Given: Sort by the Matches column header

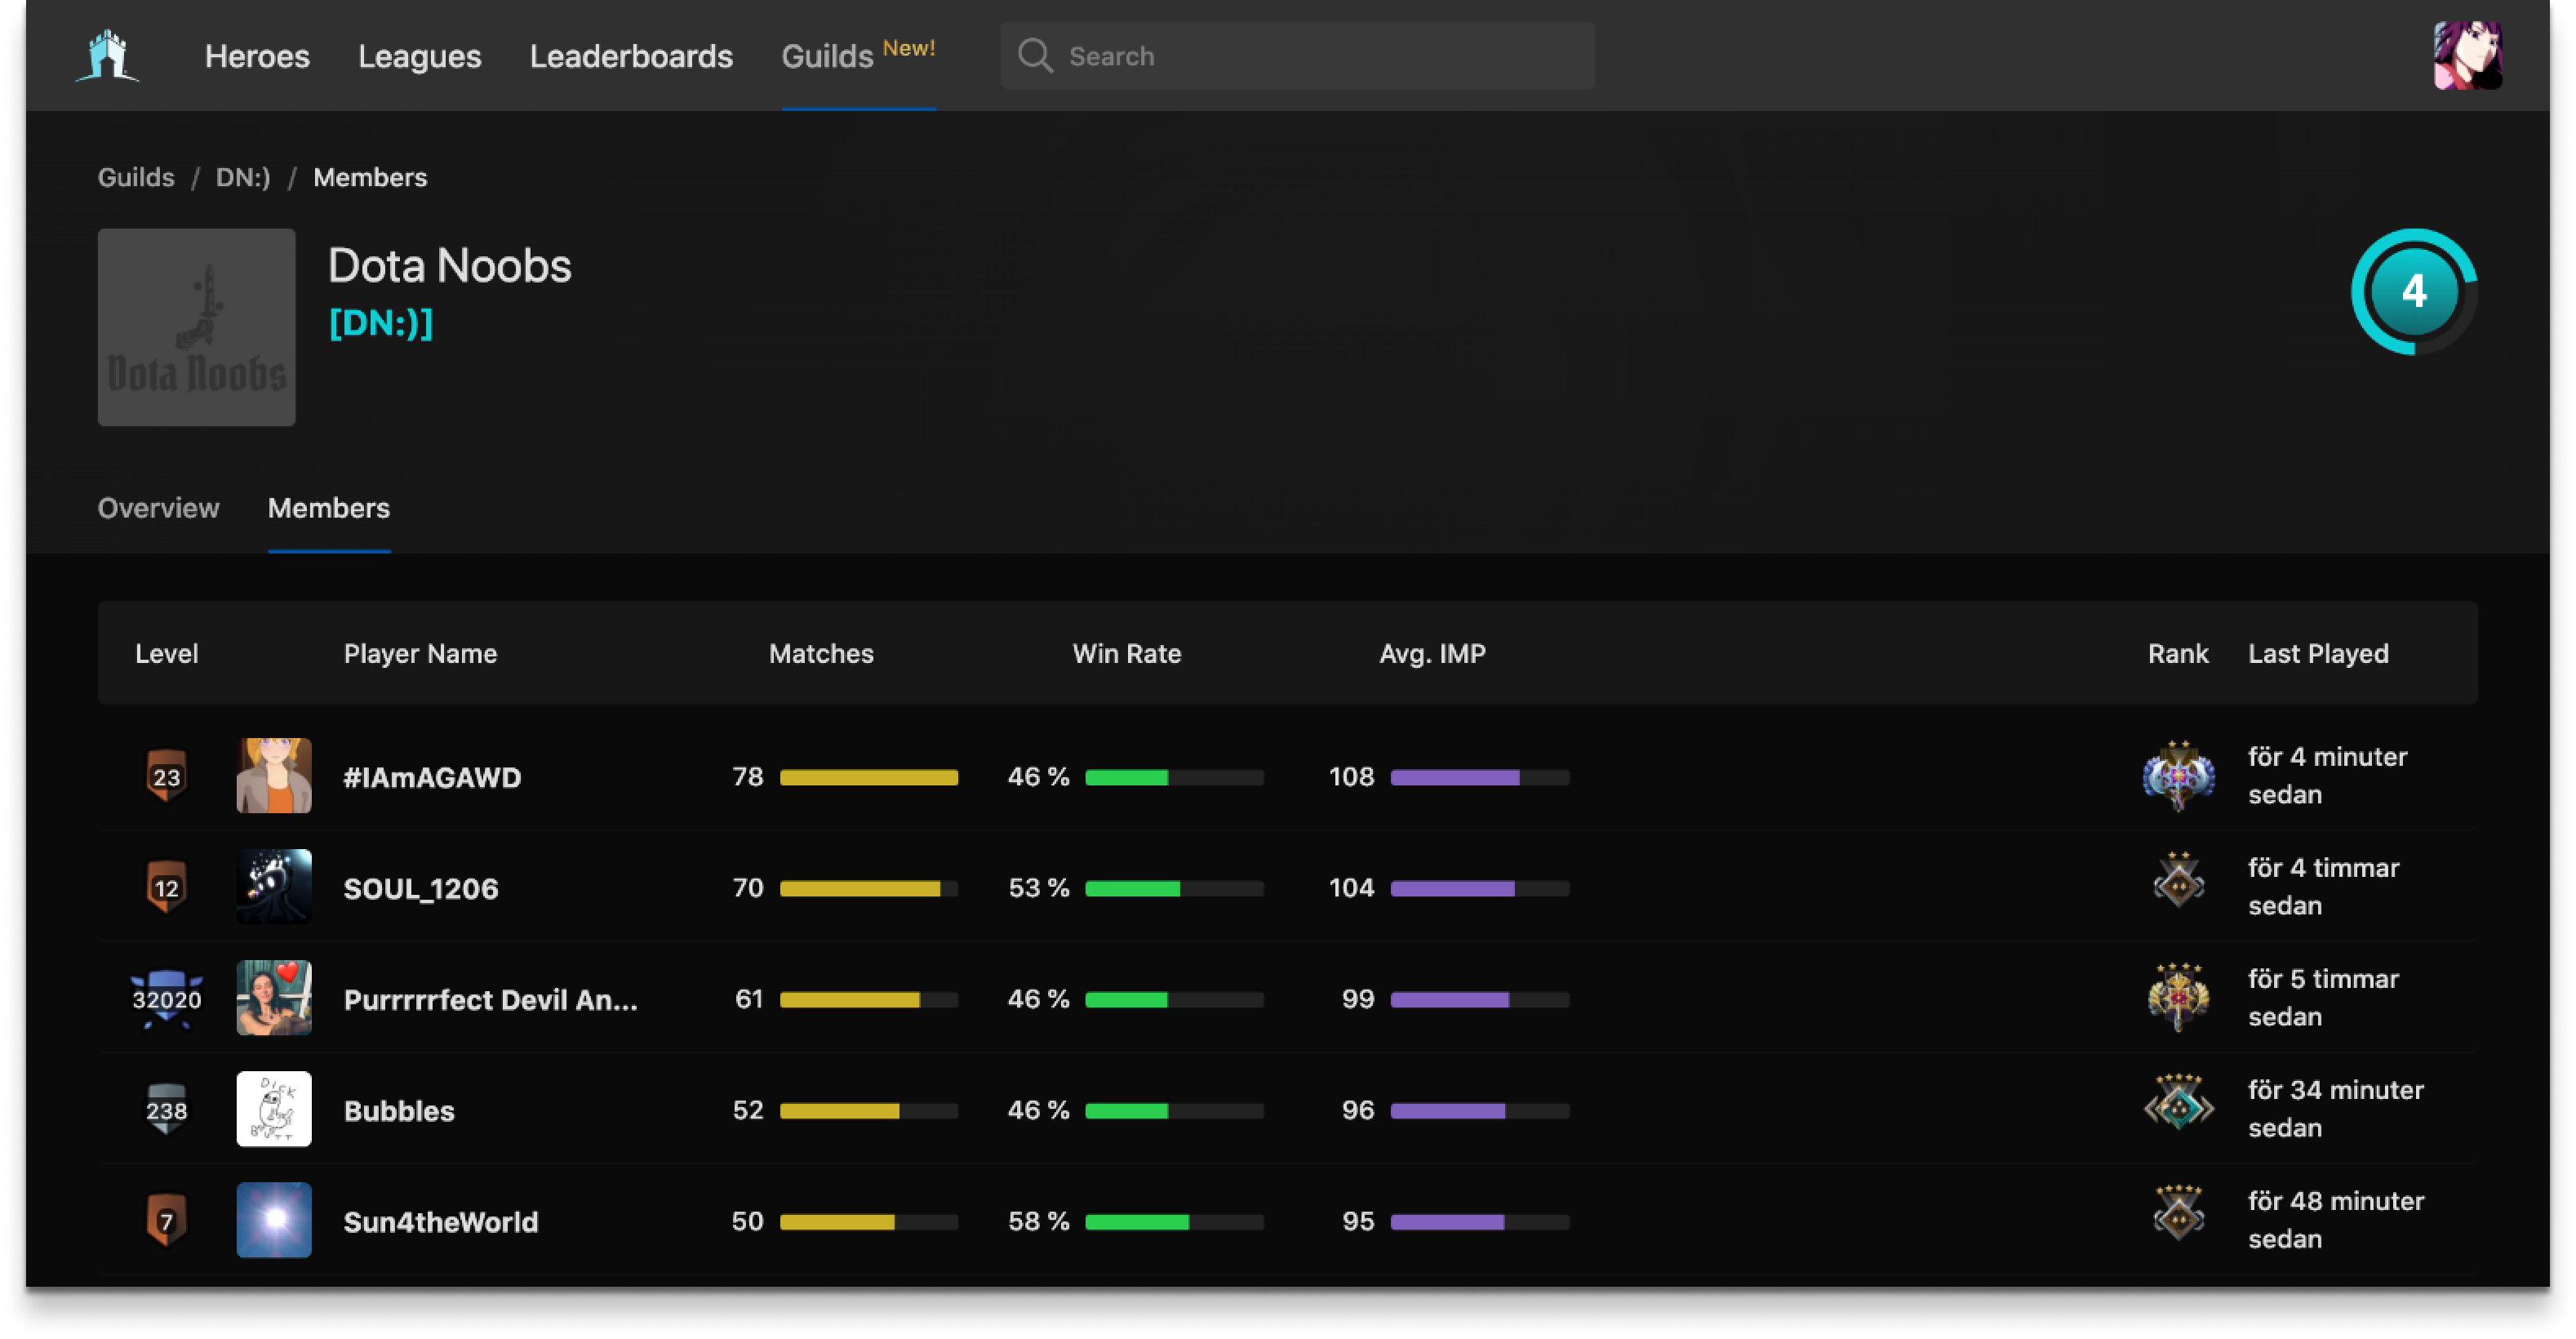Looking at the screenshot, I should tap(821, 654).
